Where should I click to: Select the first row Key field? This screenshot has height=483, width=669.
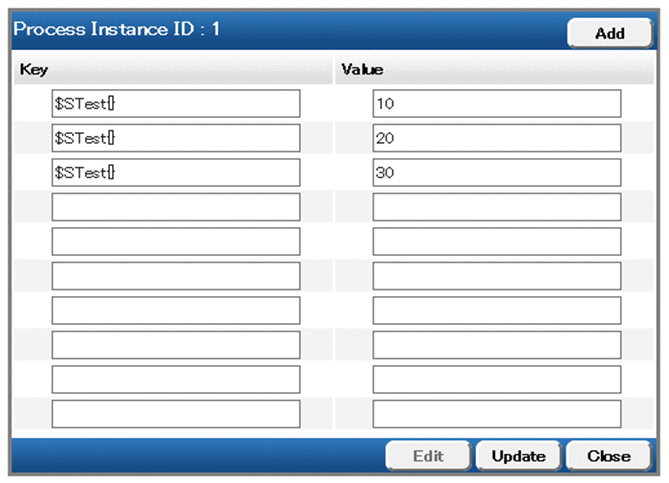point(176,104)
